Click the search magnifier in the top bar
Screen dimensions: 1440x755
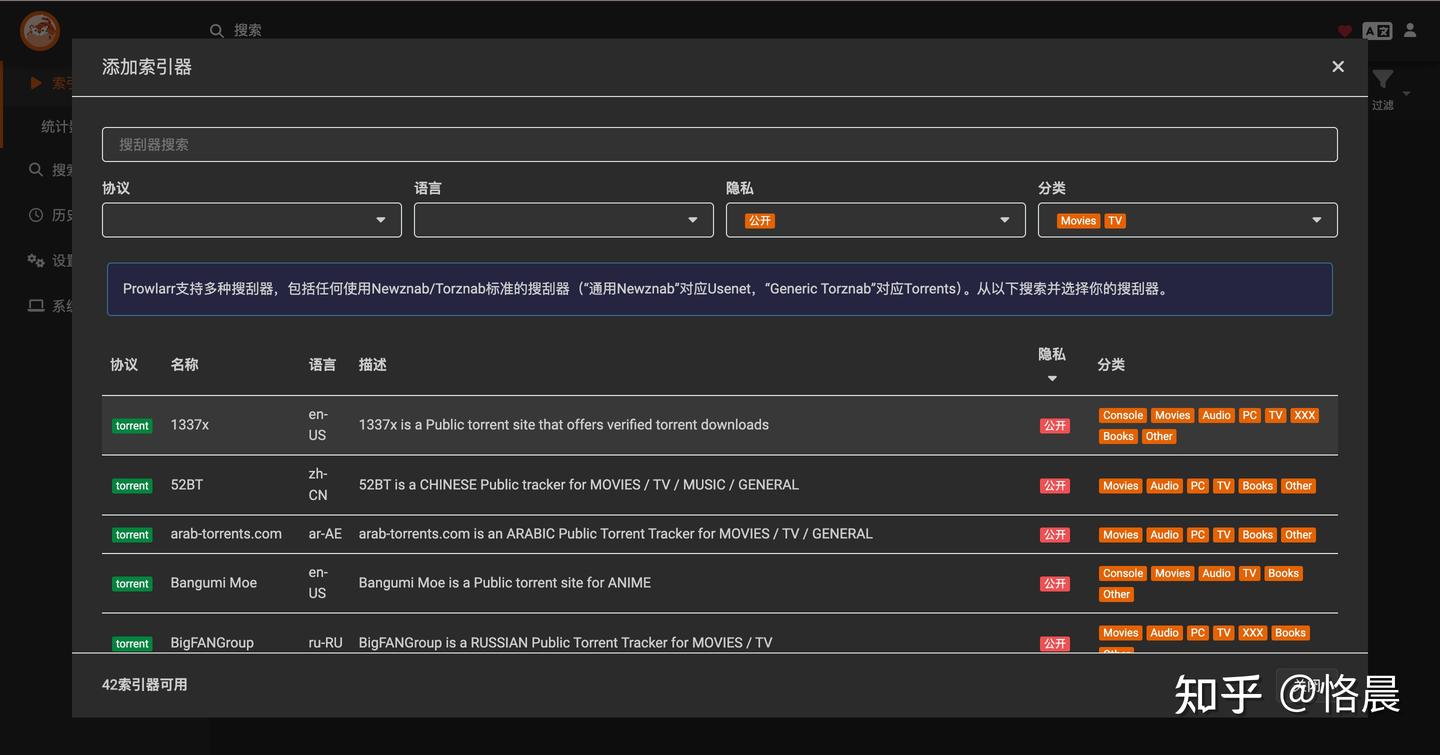pyautogui.click(x=217, y=30)
